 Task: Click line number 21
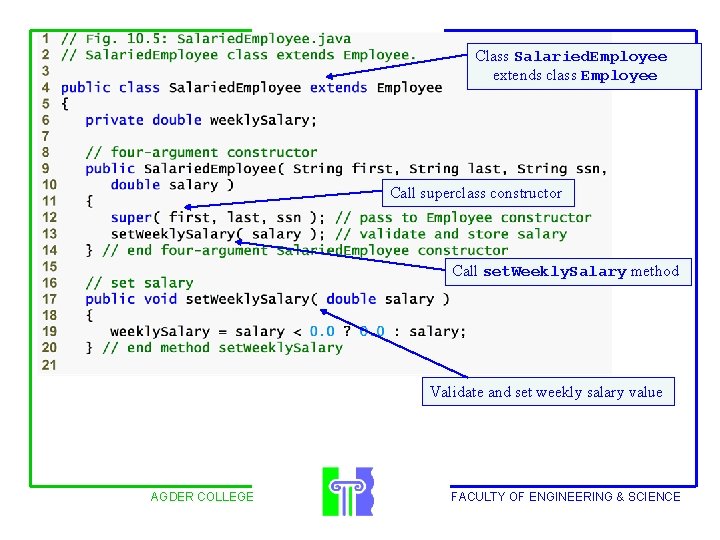coord(49,365)
